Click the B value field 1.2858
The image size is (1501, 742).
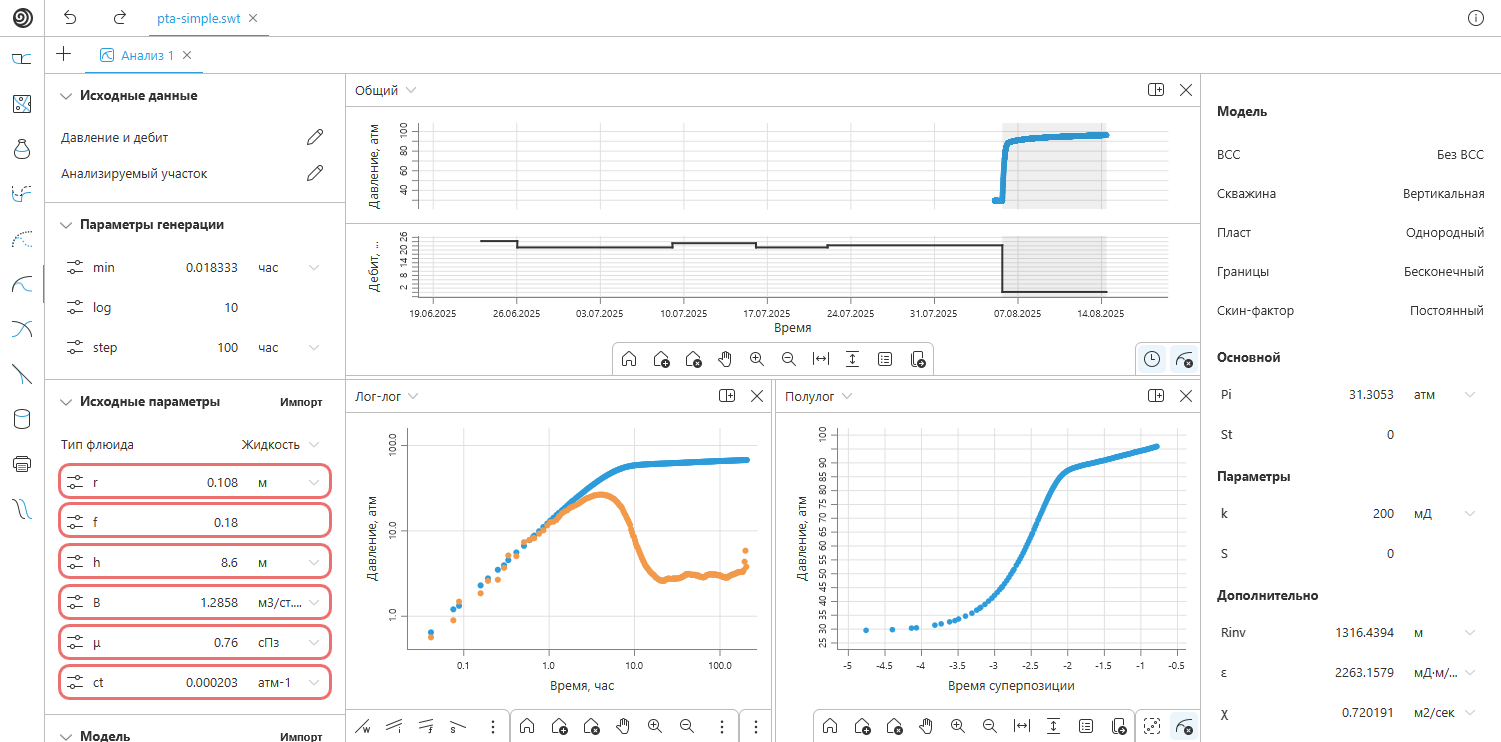pyautogui.click(x=219, y=603)
